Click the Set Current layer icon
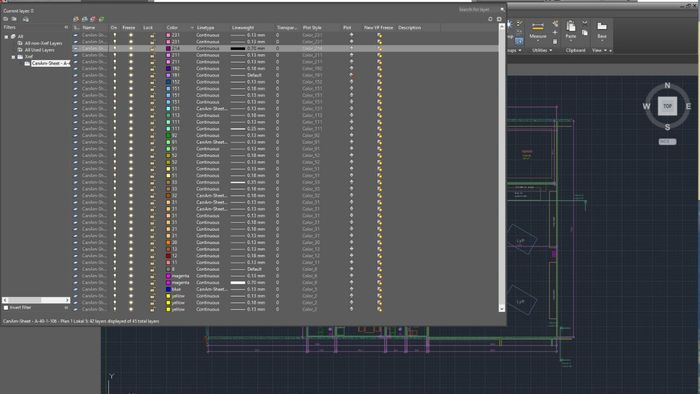The width and height of the screenshot is (700, 394). pyautogui.click(x=101, y=19)
